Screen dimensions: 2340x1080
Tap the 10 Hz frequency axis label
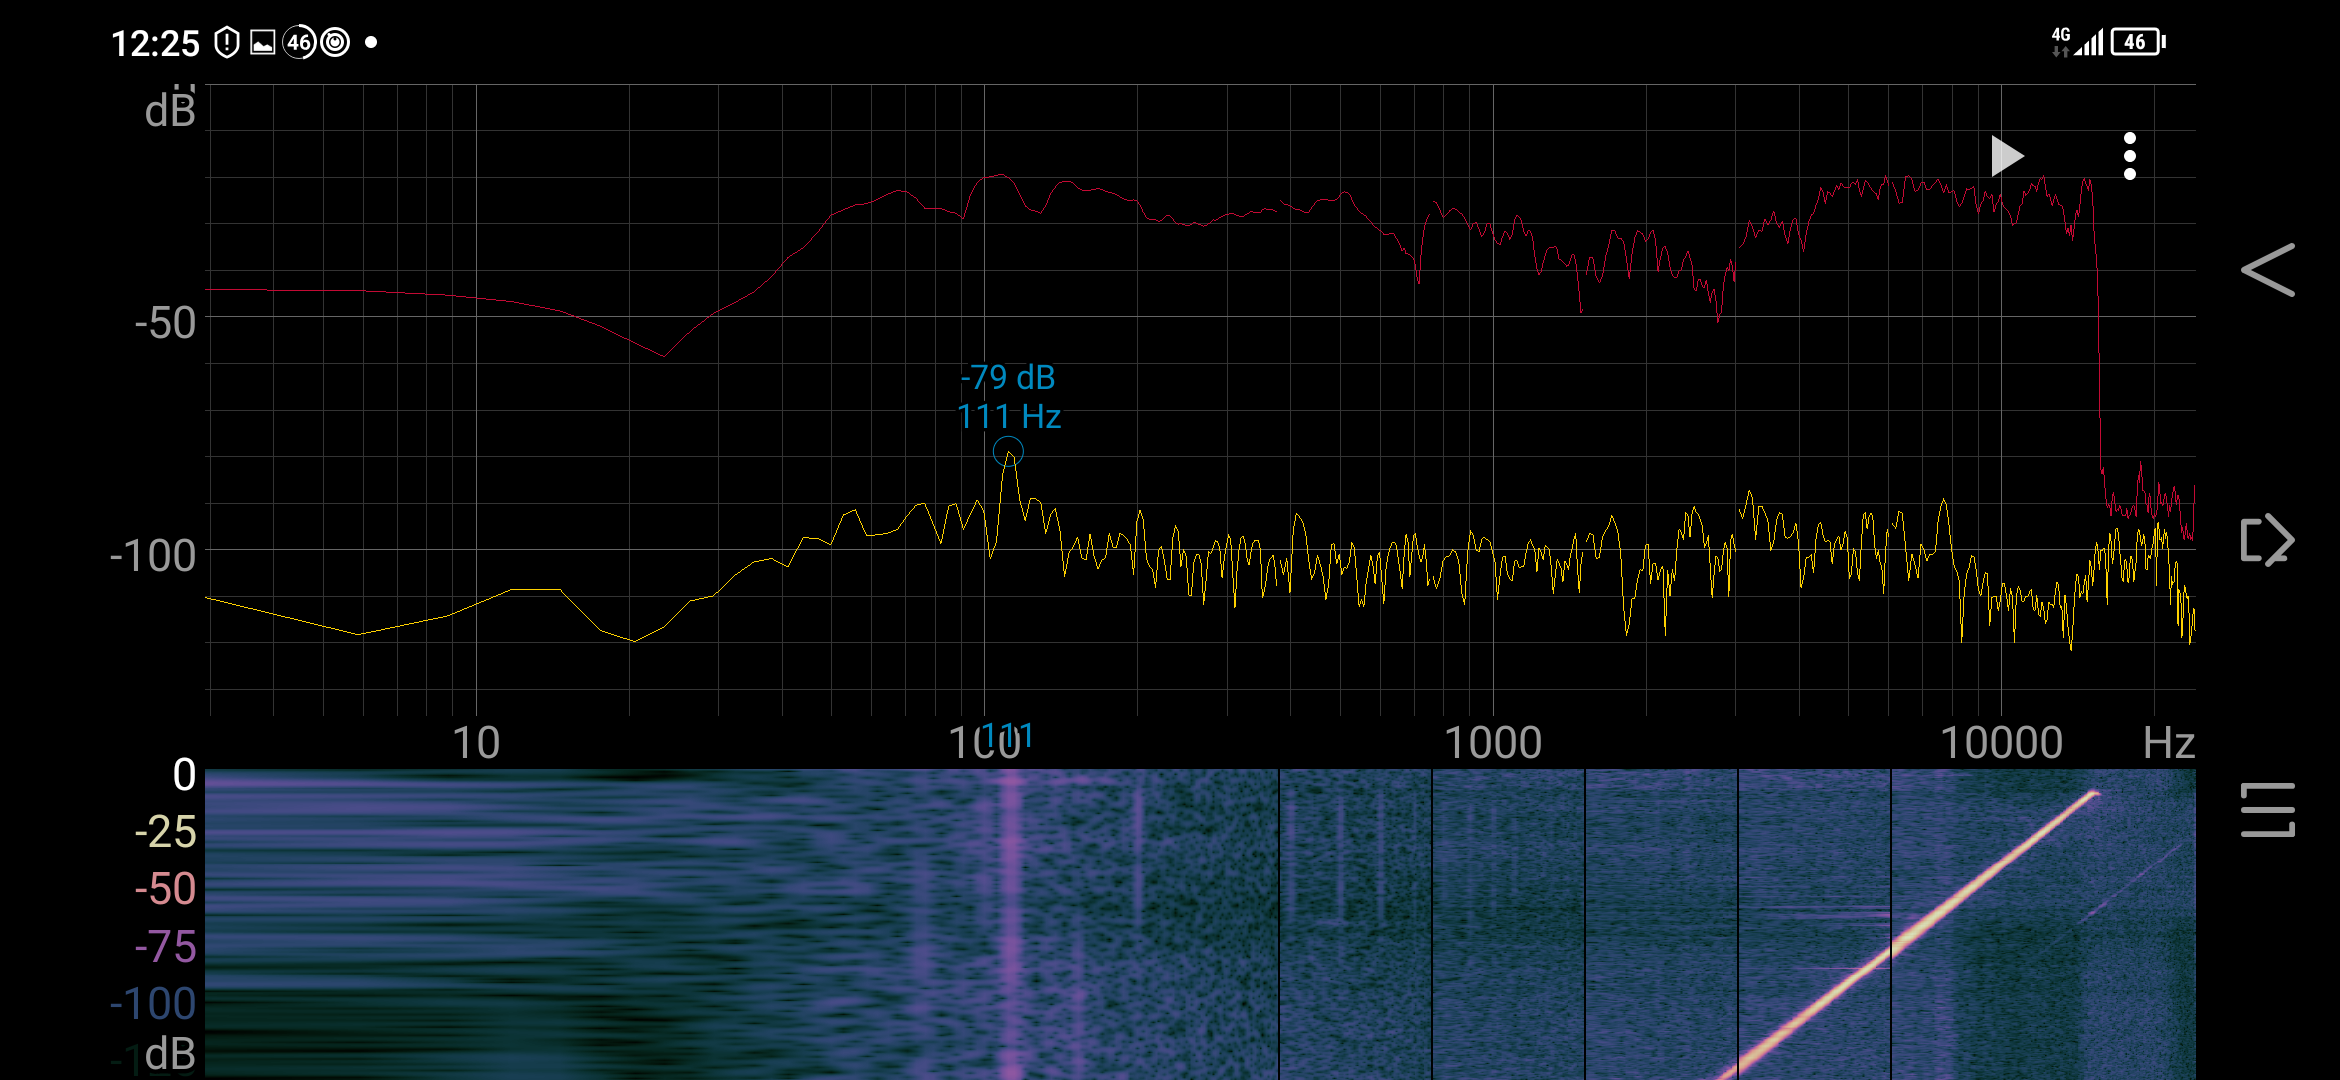pos(476,743)
